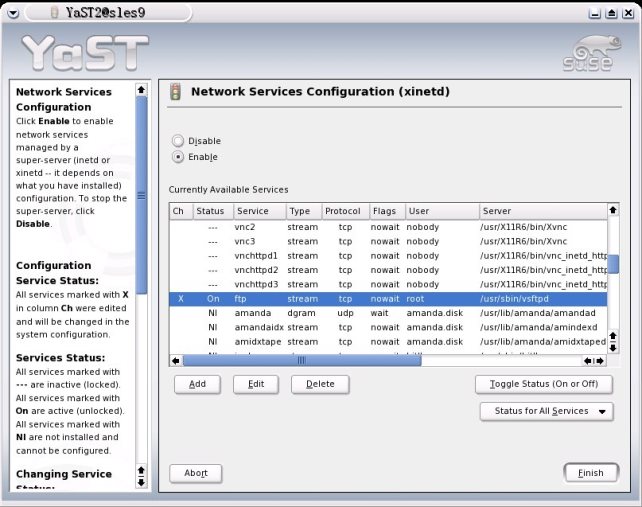
Task: Select the amandaidx service row
Action: click(388, 328)
